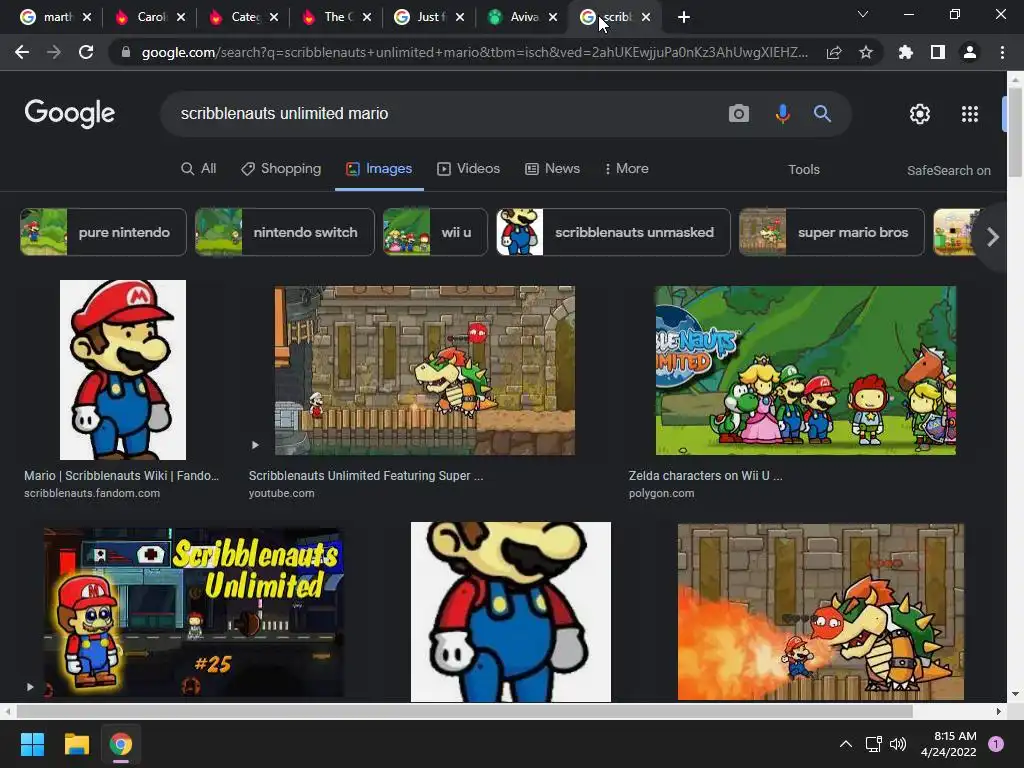Image resolution: width=1024 pixels, height=768 pixels.
Task: Filter by nintendo switch chip
Action: click(285, 232)
